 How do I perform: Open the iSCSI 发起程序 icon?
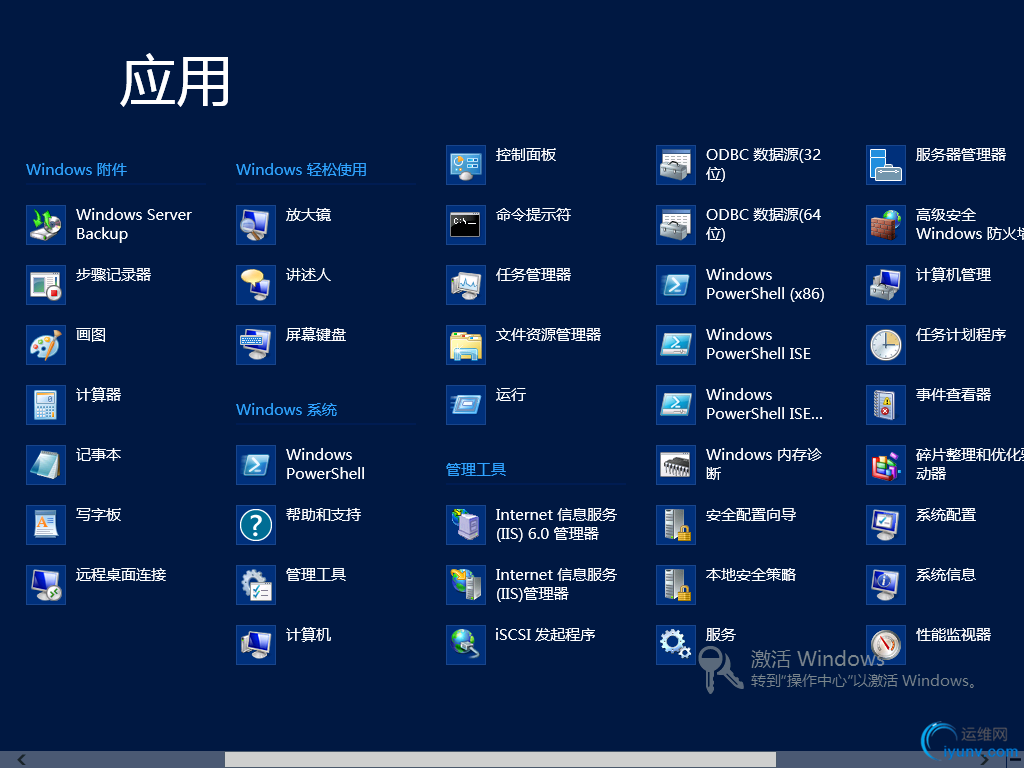[x=466, y=646]
